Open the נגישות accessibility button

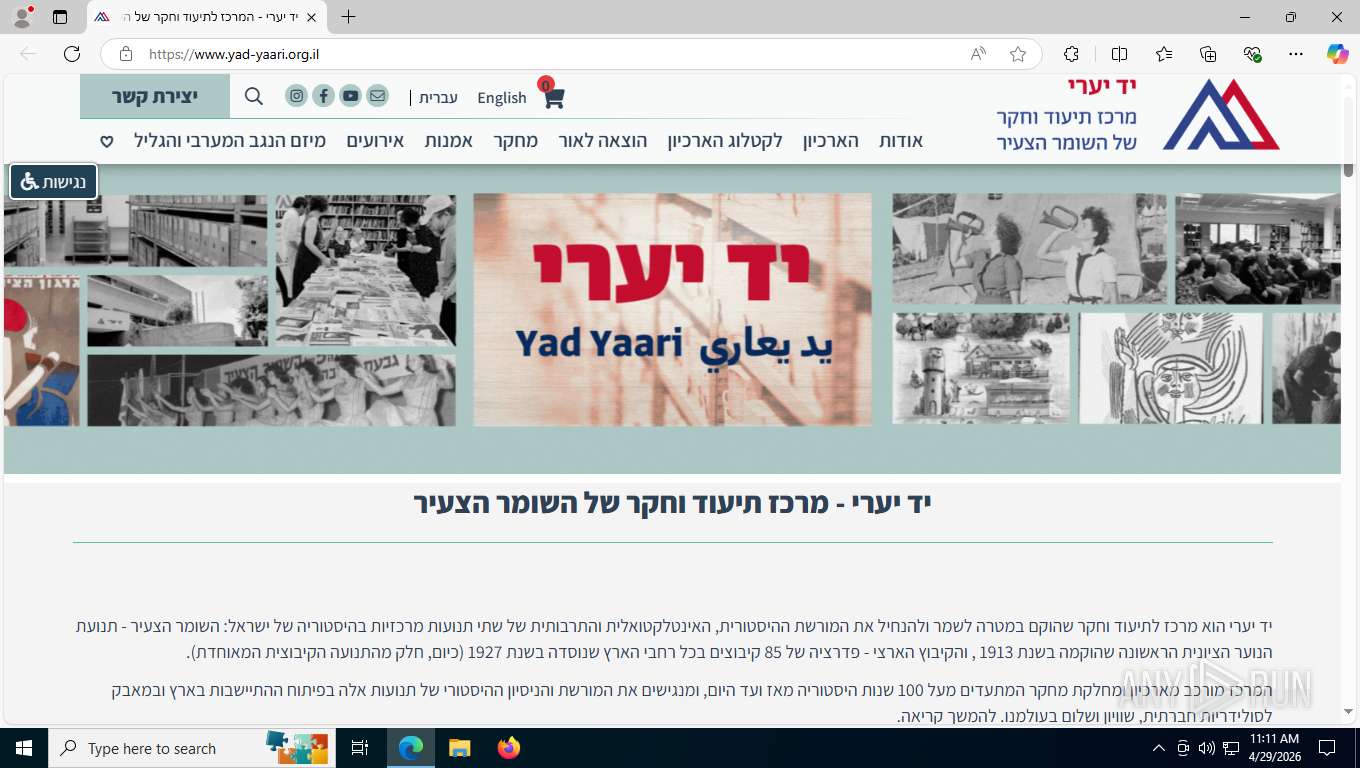coord(53,182)
